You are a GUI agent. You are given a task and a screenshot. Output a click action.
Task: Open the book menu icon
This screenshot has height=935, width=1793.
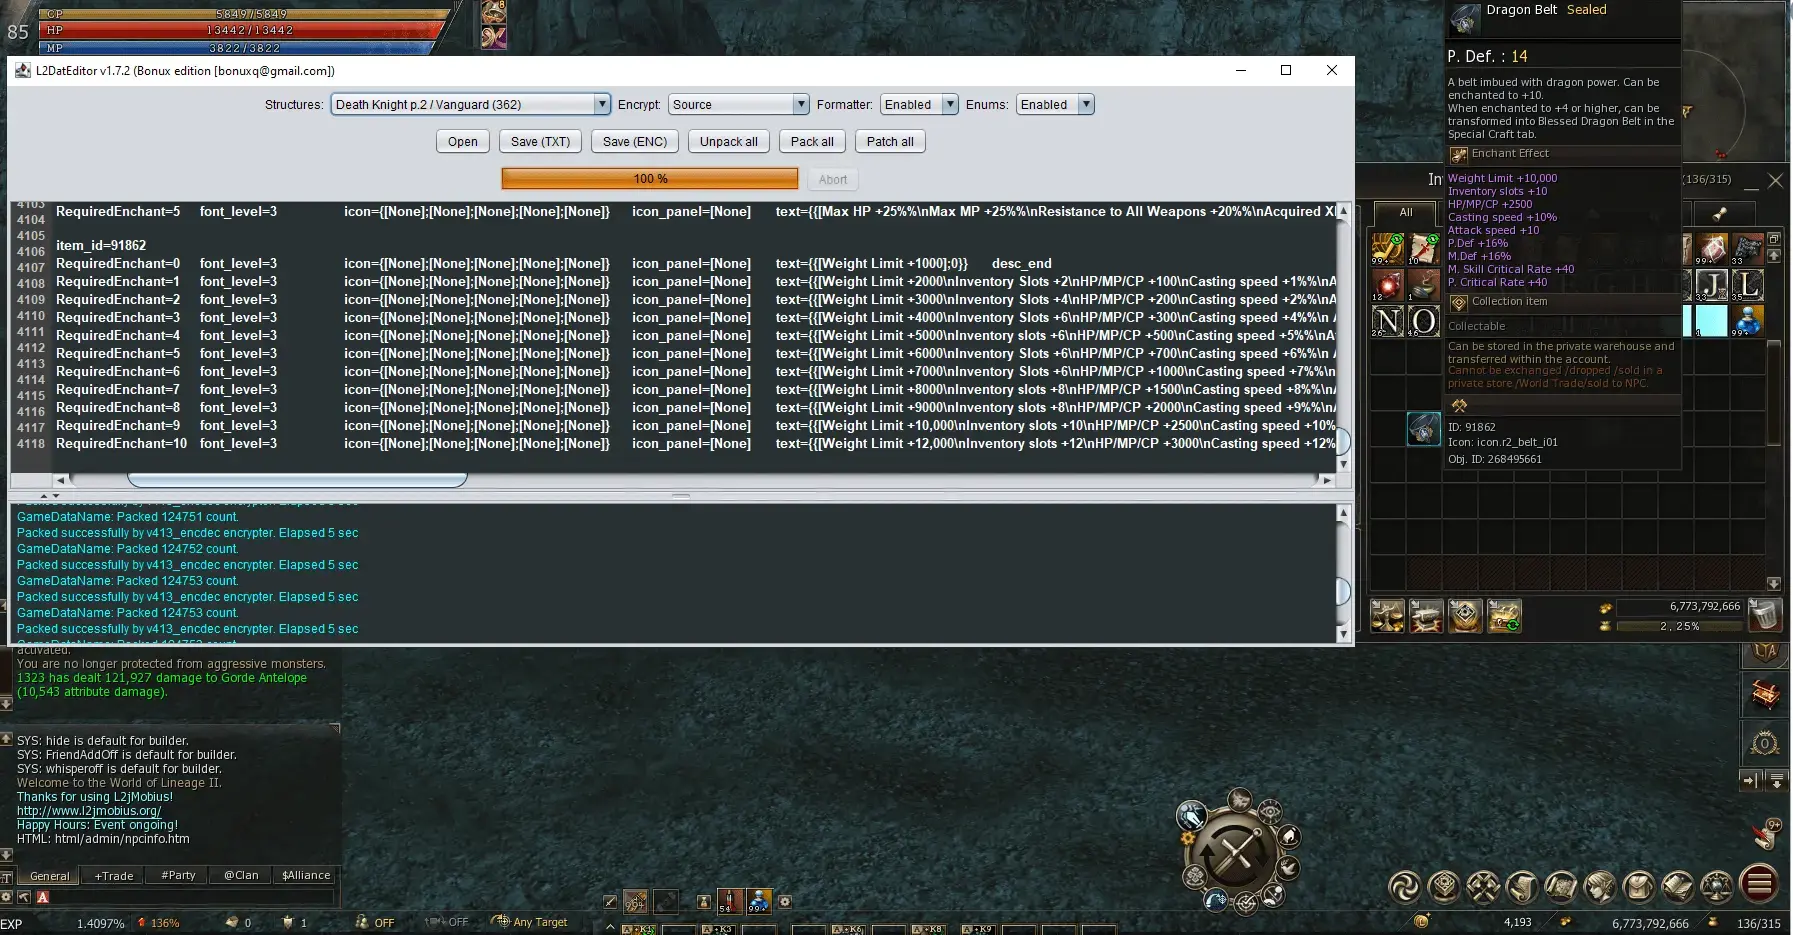[1678, 886]
